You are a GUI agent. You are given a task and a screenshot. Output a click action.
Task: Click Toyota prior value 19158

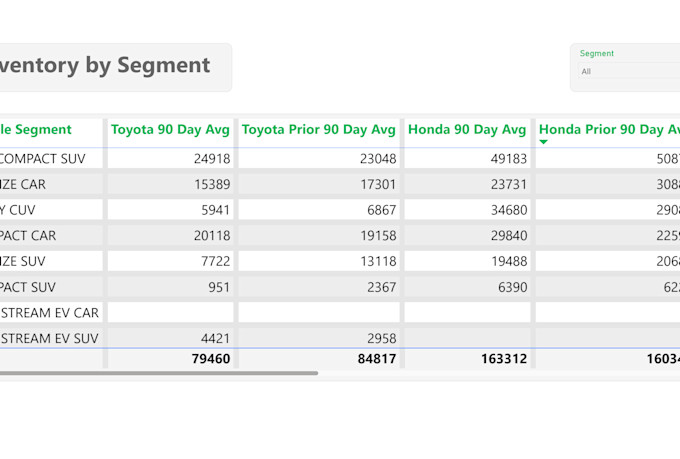point(378,236)
